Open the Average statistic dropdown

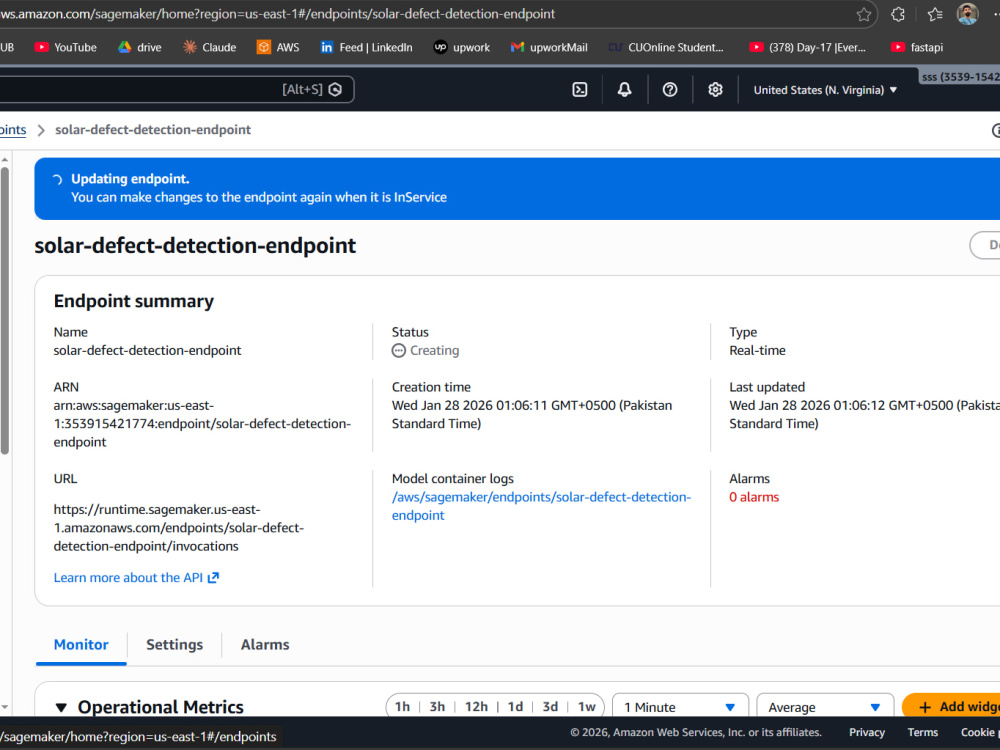click(x=825, y=707)
